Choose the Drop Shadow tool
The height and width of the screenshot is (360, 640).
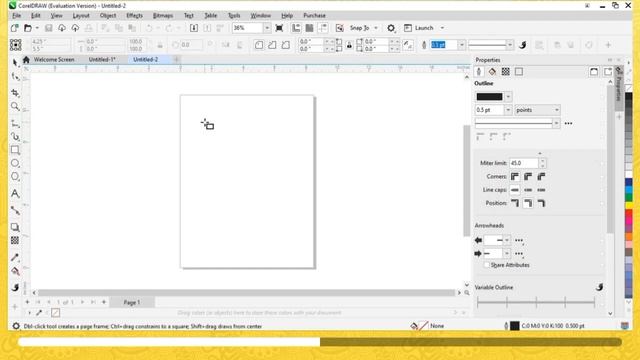15,227
